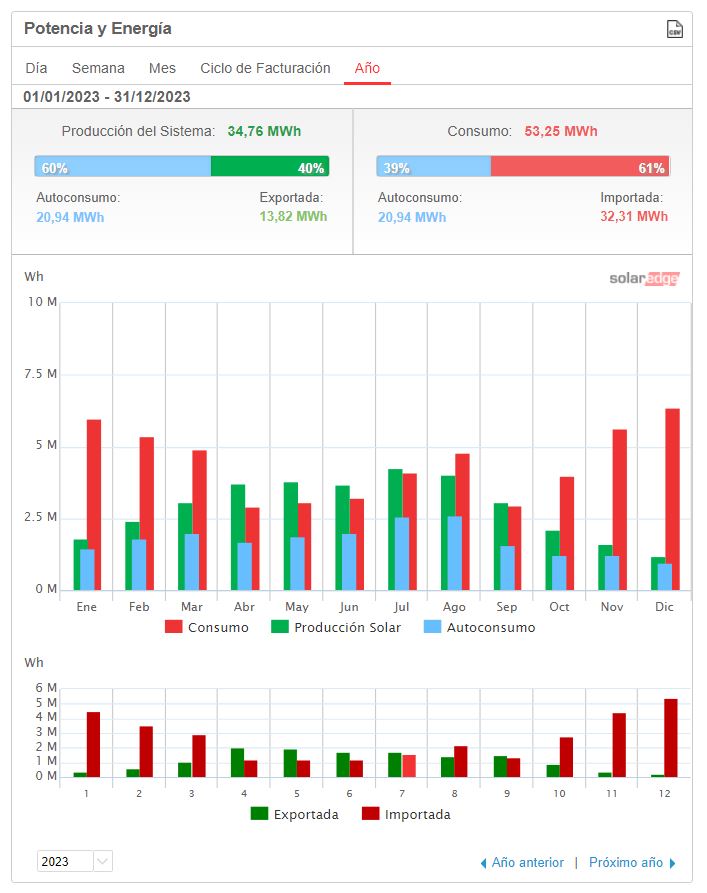The width and height of the screenshot is (707, 893).
Task: Open the 2023 year dropdown
Action: 75,861
